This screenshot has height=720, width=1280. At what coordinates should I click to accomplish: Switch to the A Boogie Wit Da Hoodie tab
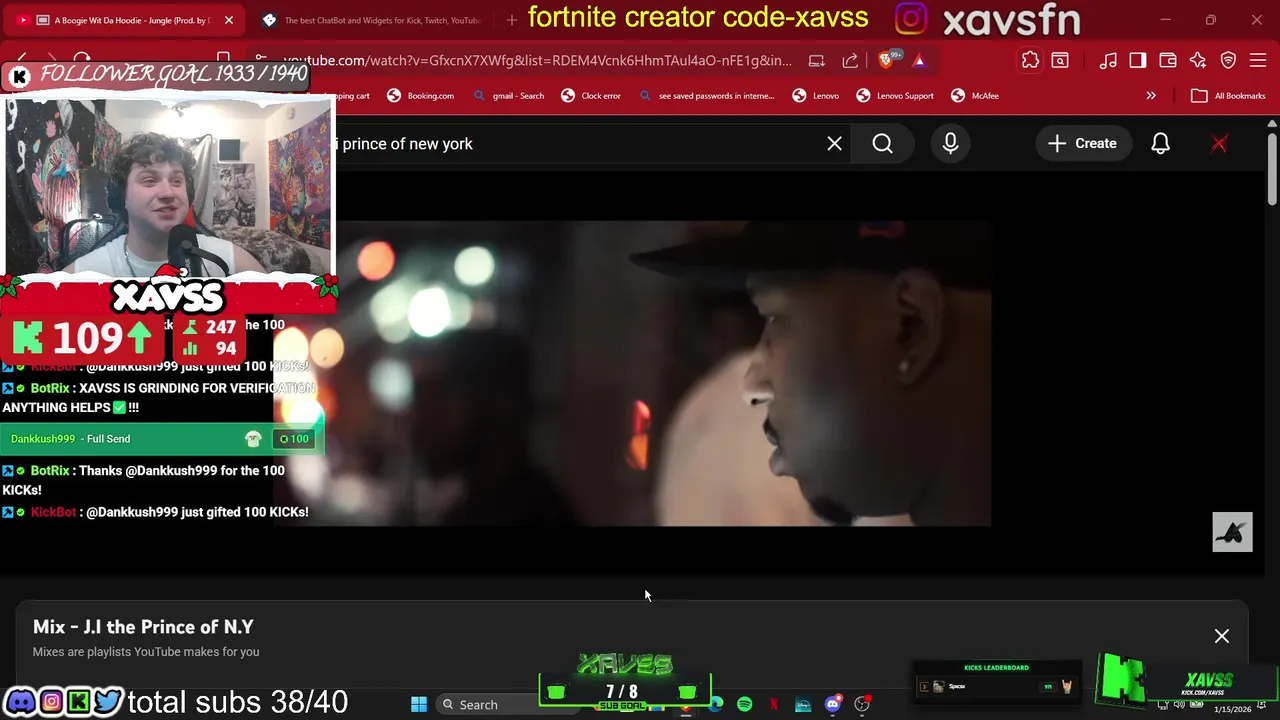125,20
